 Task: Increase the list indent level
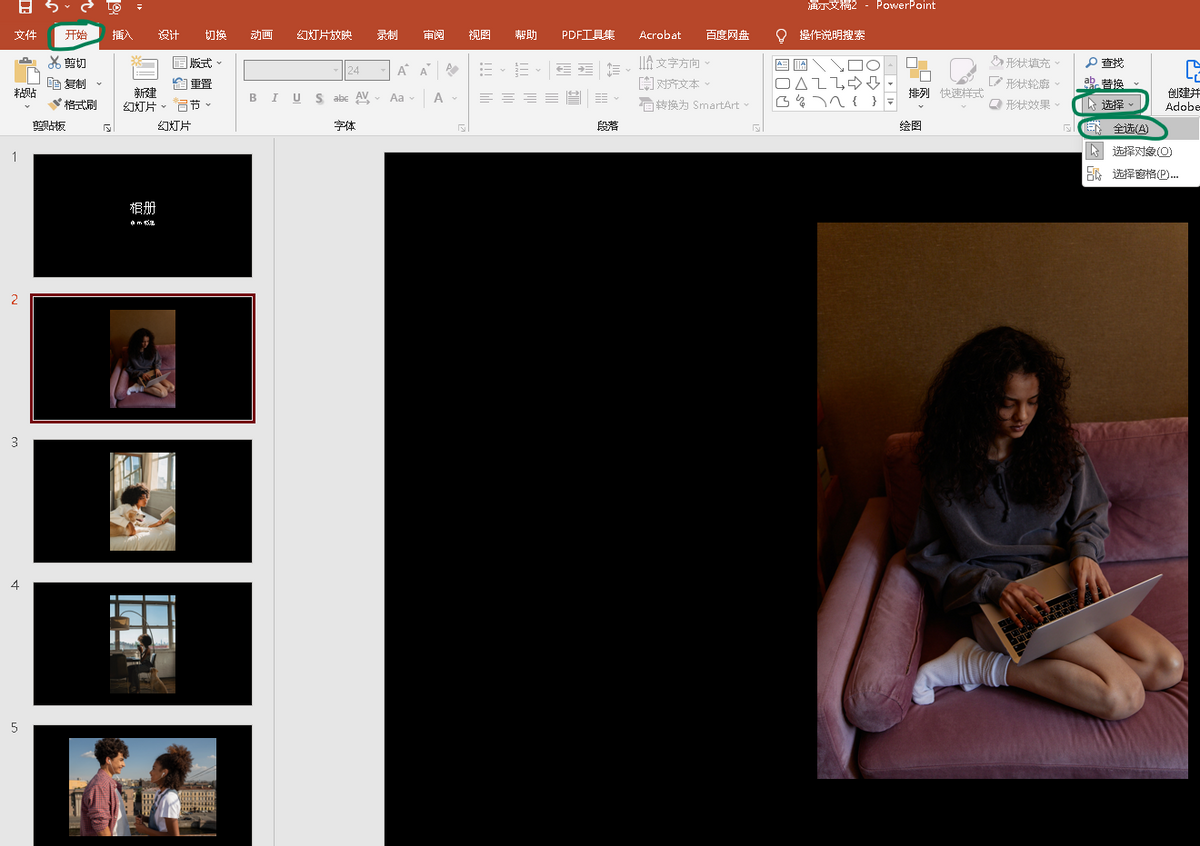tap(587, 70)
